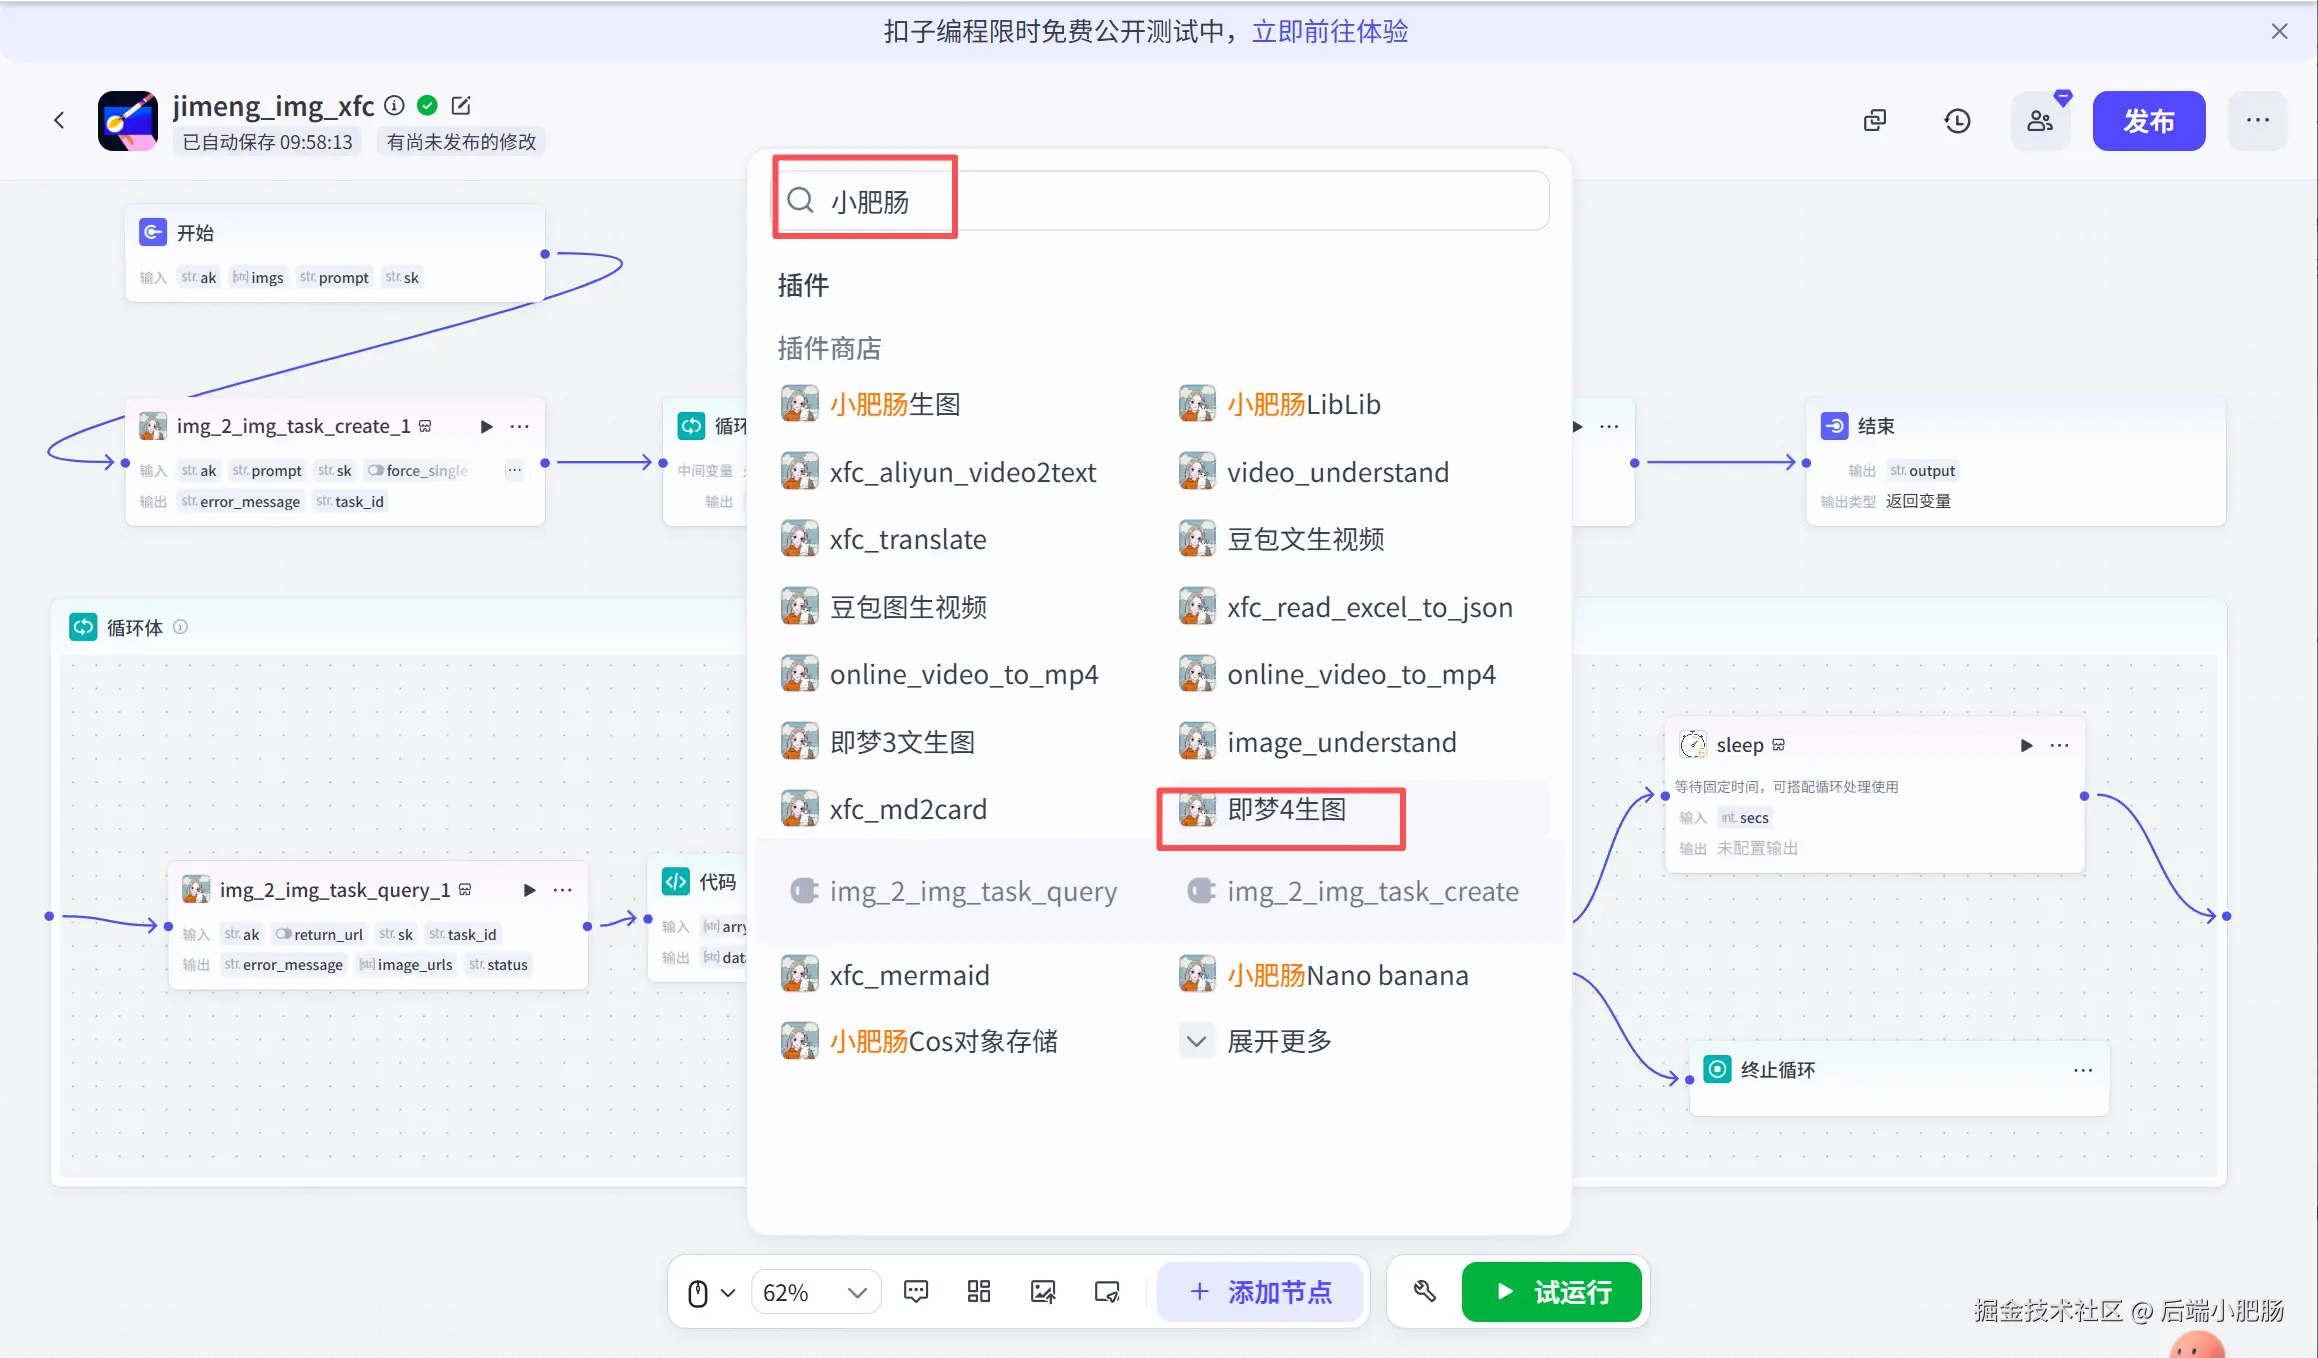Open the version history clock icon
Image resolution: width=2318 pixels, height=1358 pixels.
(1957, 121)
